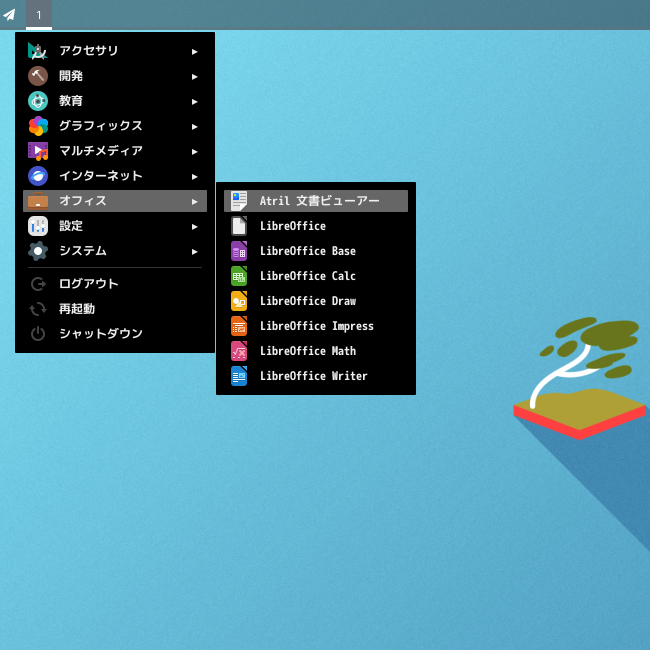Open the 教育 menu entry
Viewport: 650px width, 650px height.
point(115,101)
